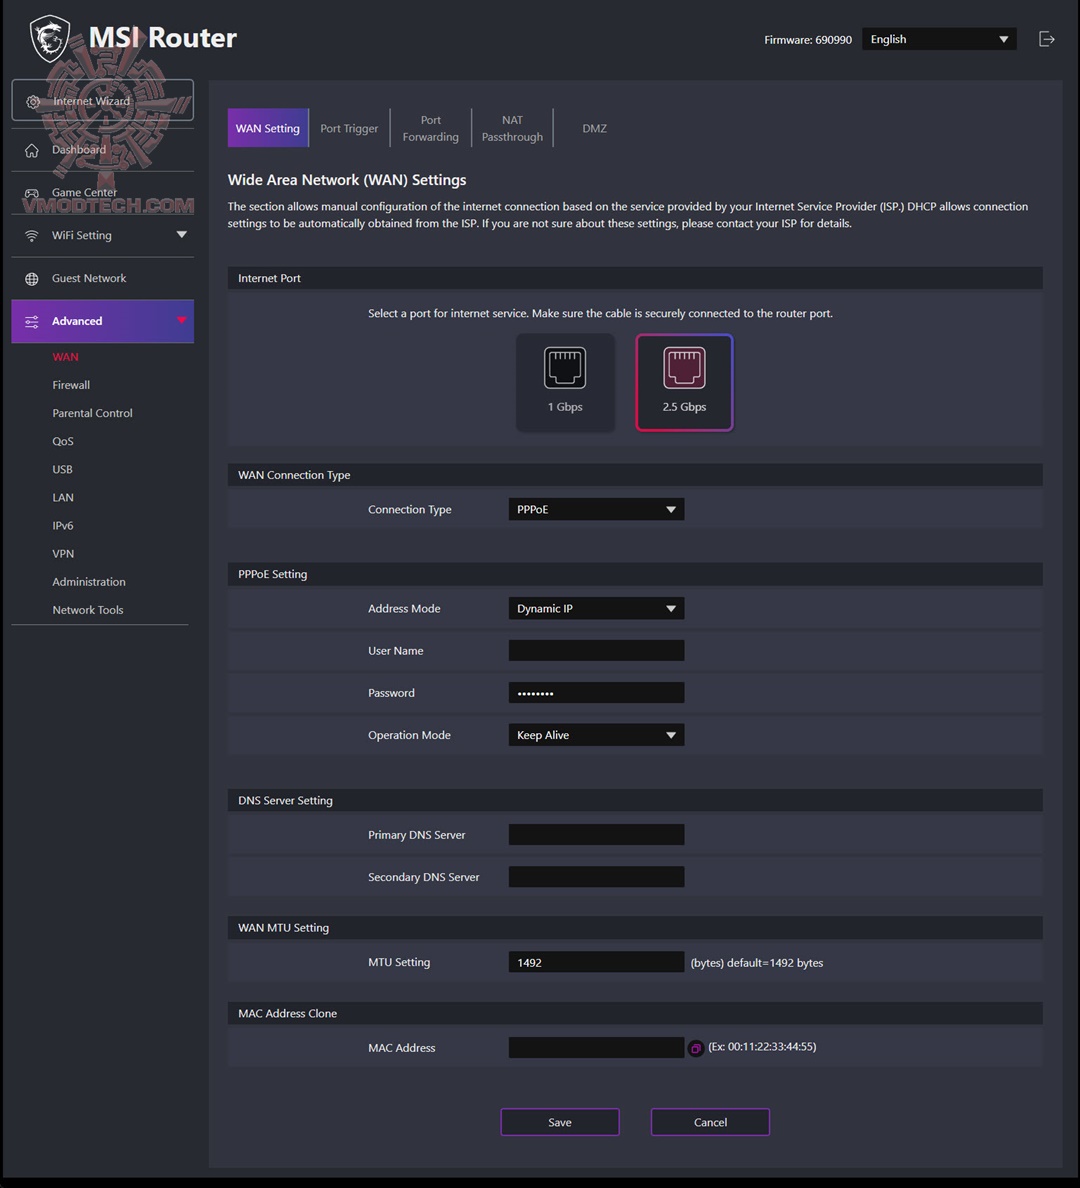Click the MAC address clone copy icon

pyautogui.click(x=696, y=1048)
